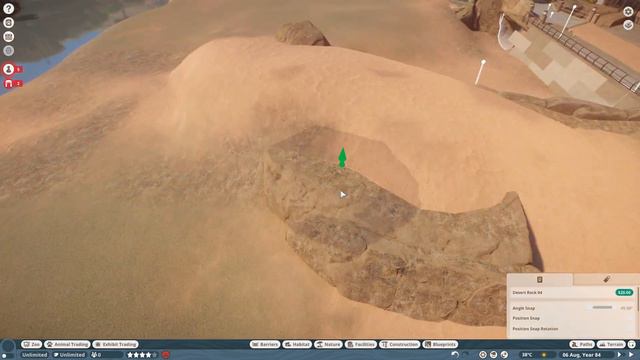The image size is (640, 360).
Task: Click the Unlimited cash display
Action: click(x=34, y=355)
